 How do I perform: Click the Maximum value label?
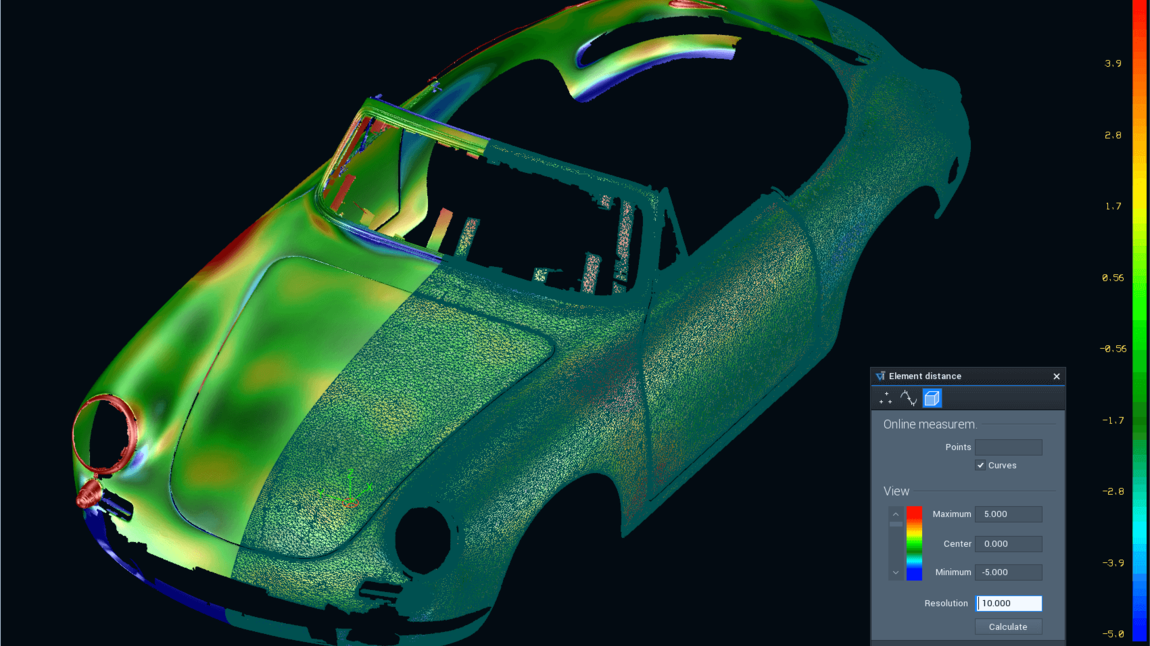(x=953, y=514)
